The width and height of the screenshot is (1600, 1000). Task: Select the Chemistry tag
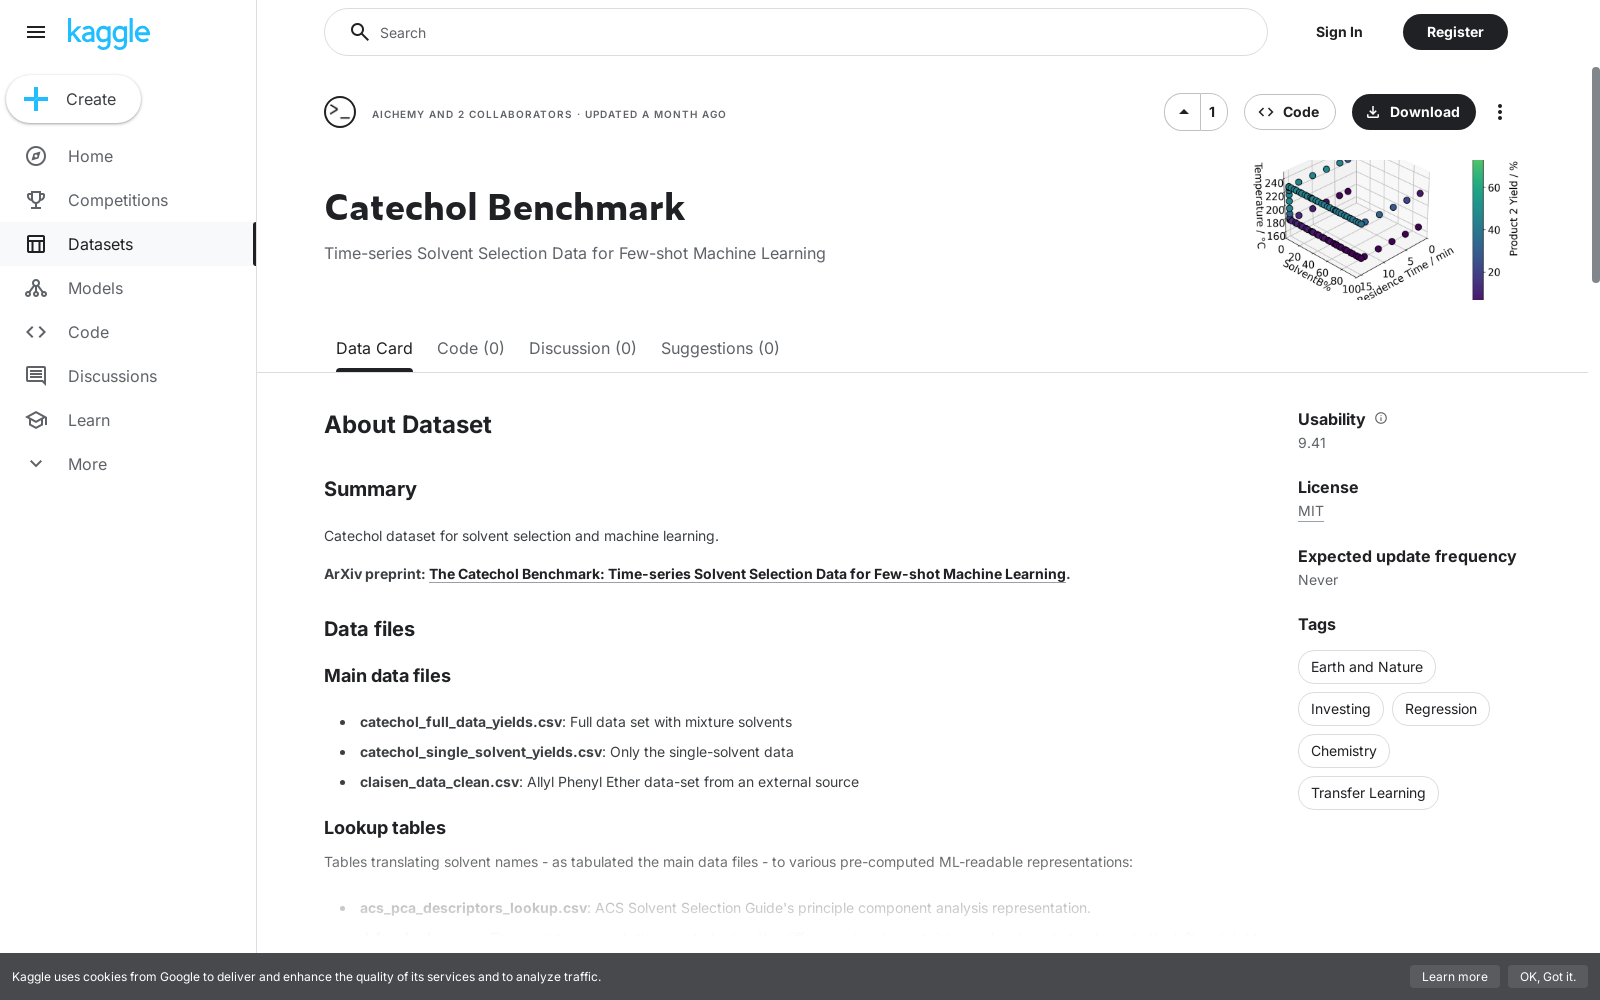coord(1343,751)
